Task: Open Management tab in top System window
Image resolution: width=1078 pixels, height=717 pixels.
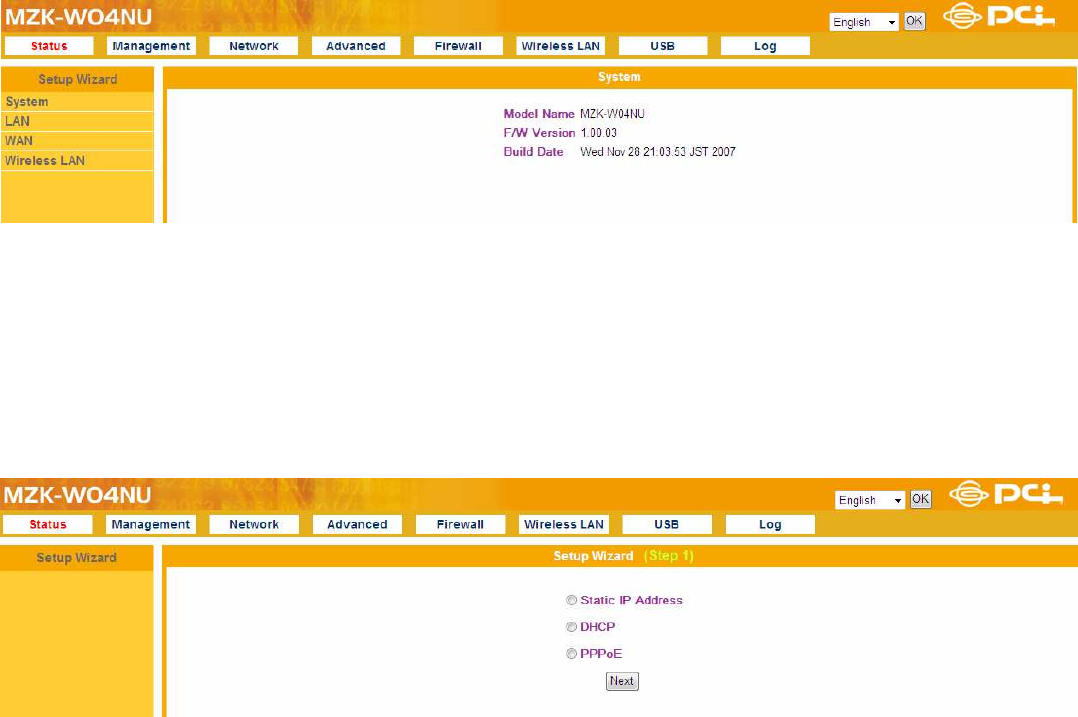Action: 151,46
